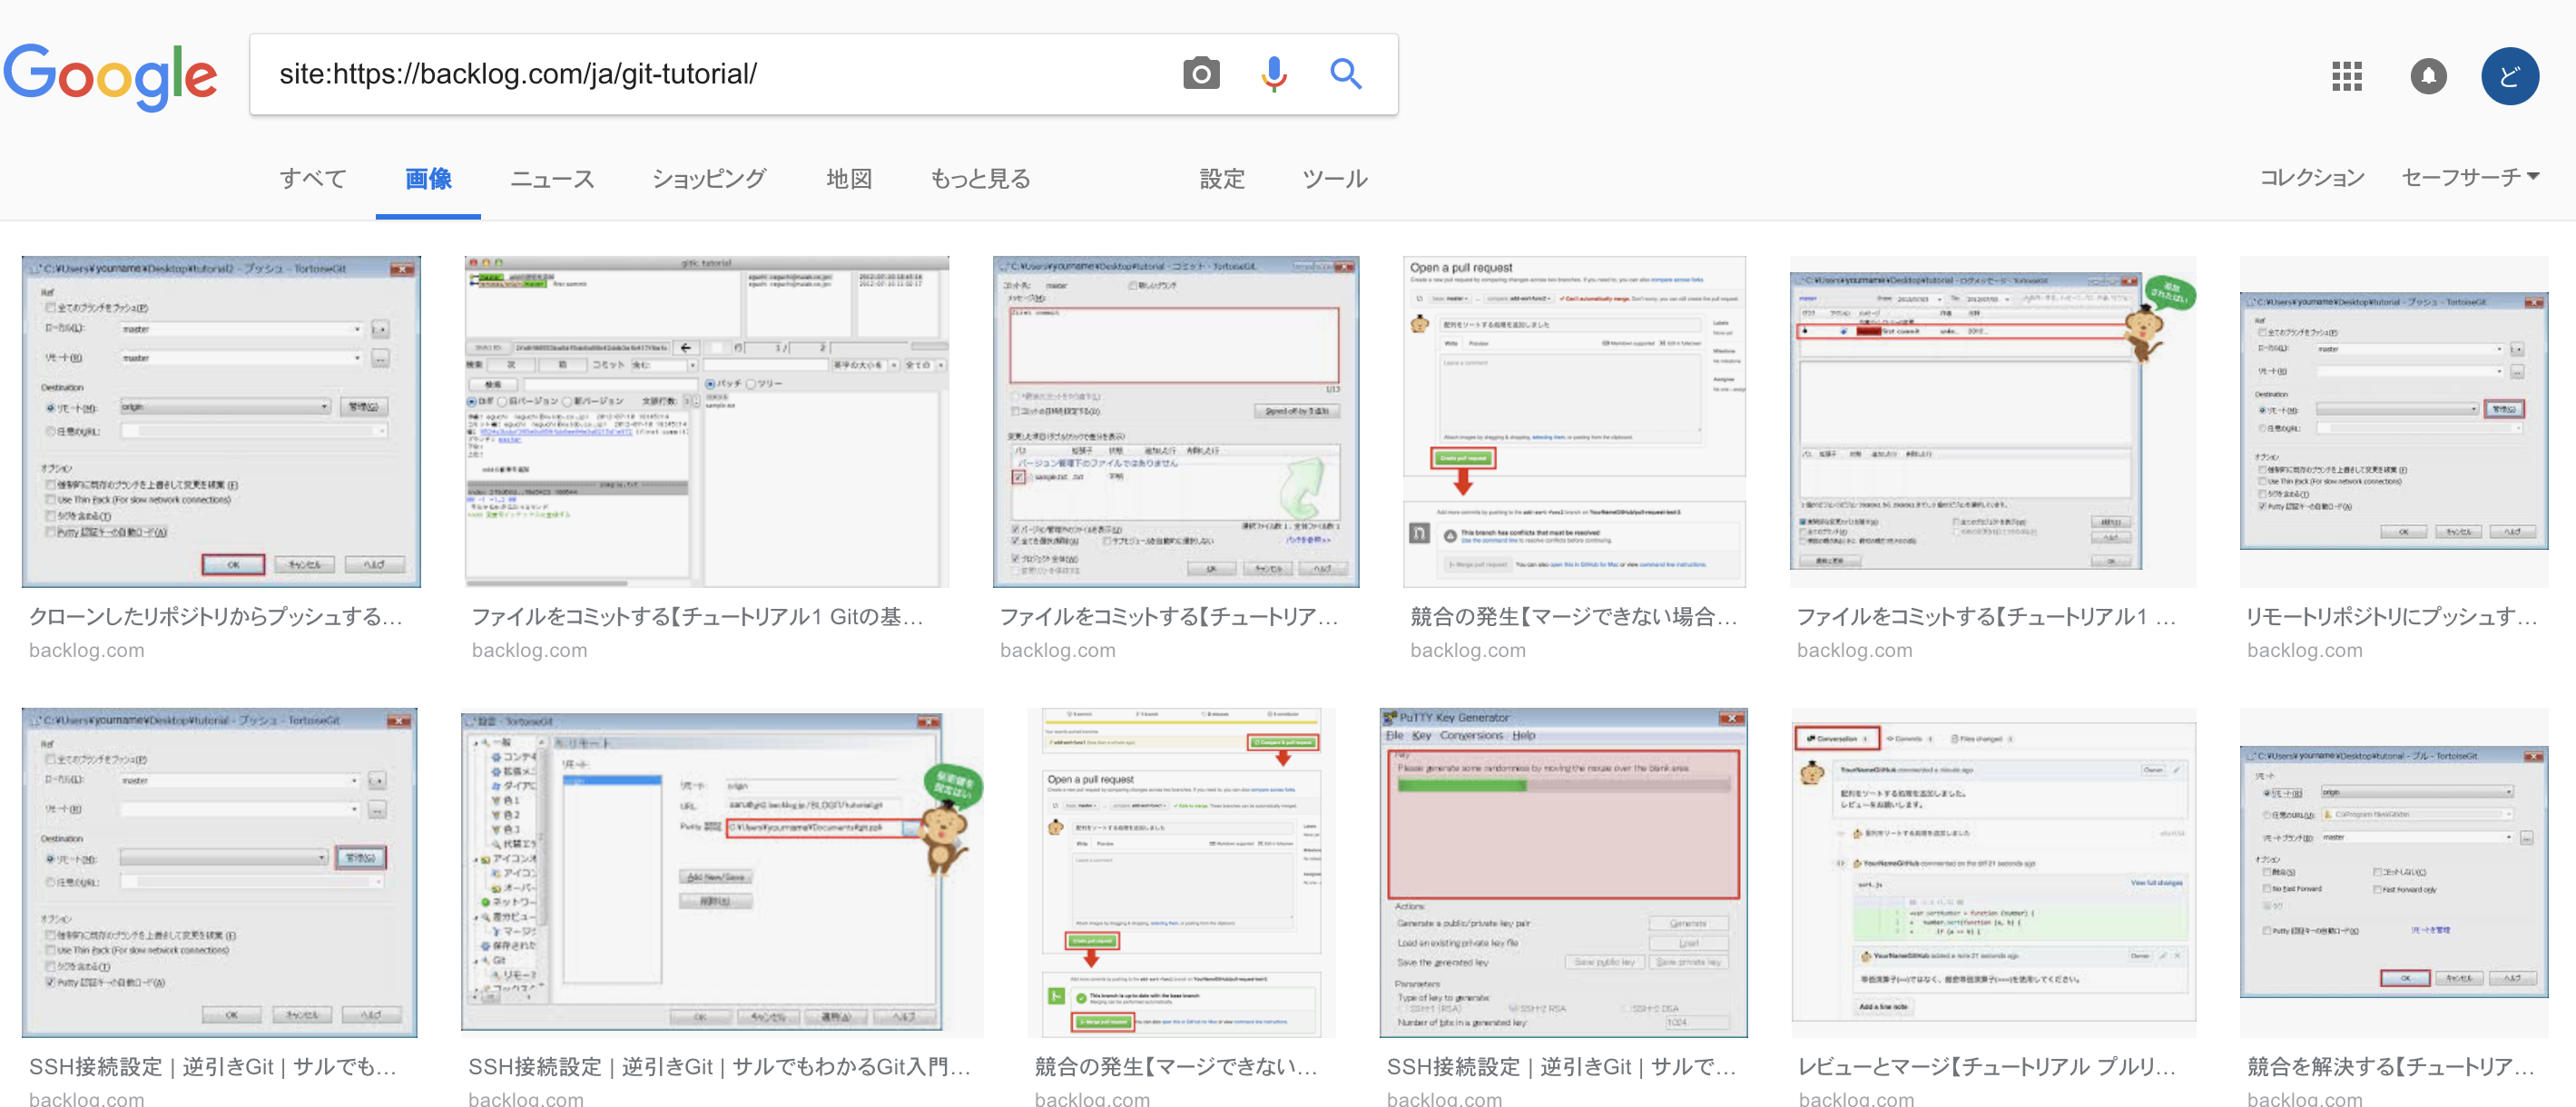
Task: Open the もっと見る dropdown
Action: pos(979,177)
